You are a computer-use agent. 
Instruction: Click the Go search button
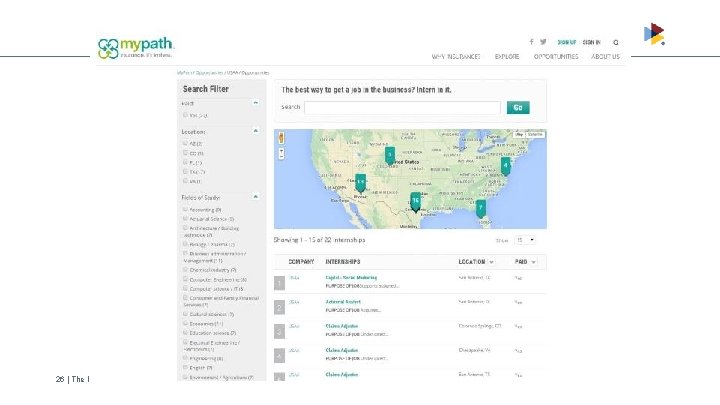518,107
